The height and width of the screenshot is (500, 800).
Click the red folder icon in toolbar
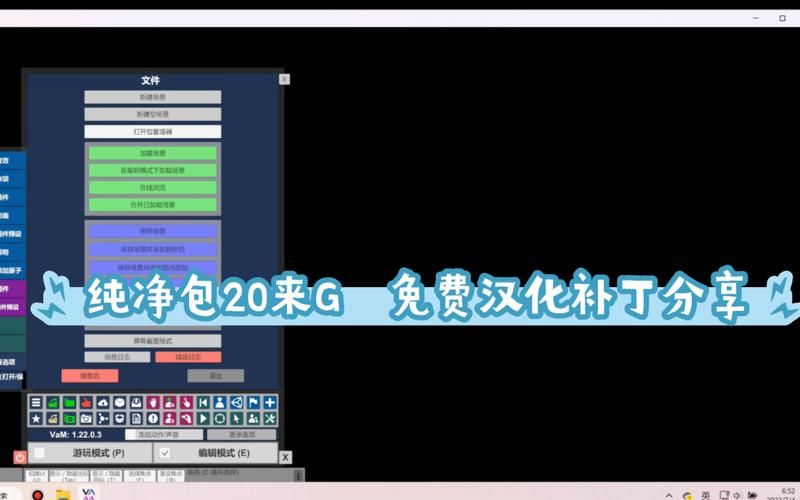(x=86, y=403)
